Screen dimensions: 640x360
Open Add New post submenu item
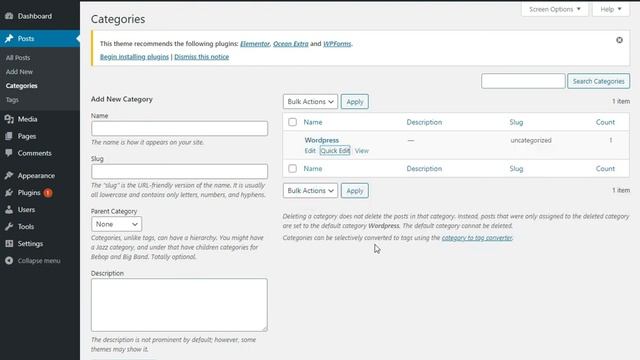(x=19, y=72)
